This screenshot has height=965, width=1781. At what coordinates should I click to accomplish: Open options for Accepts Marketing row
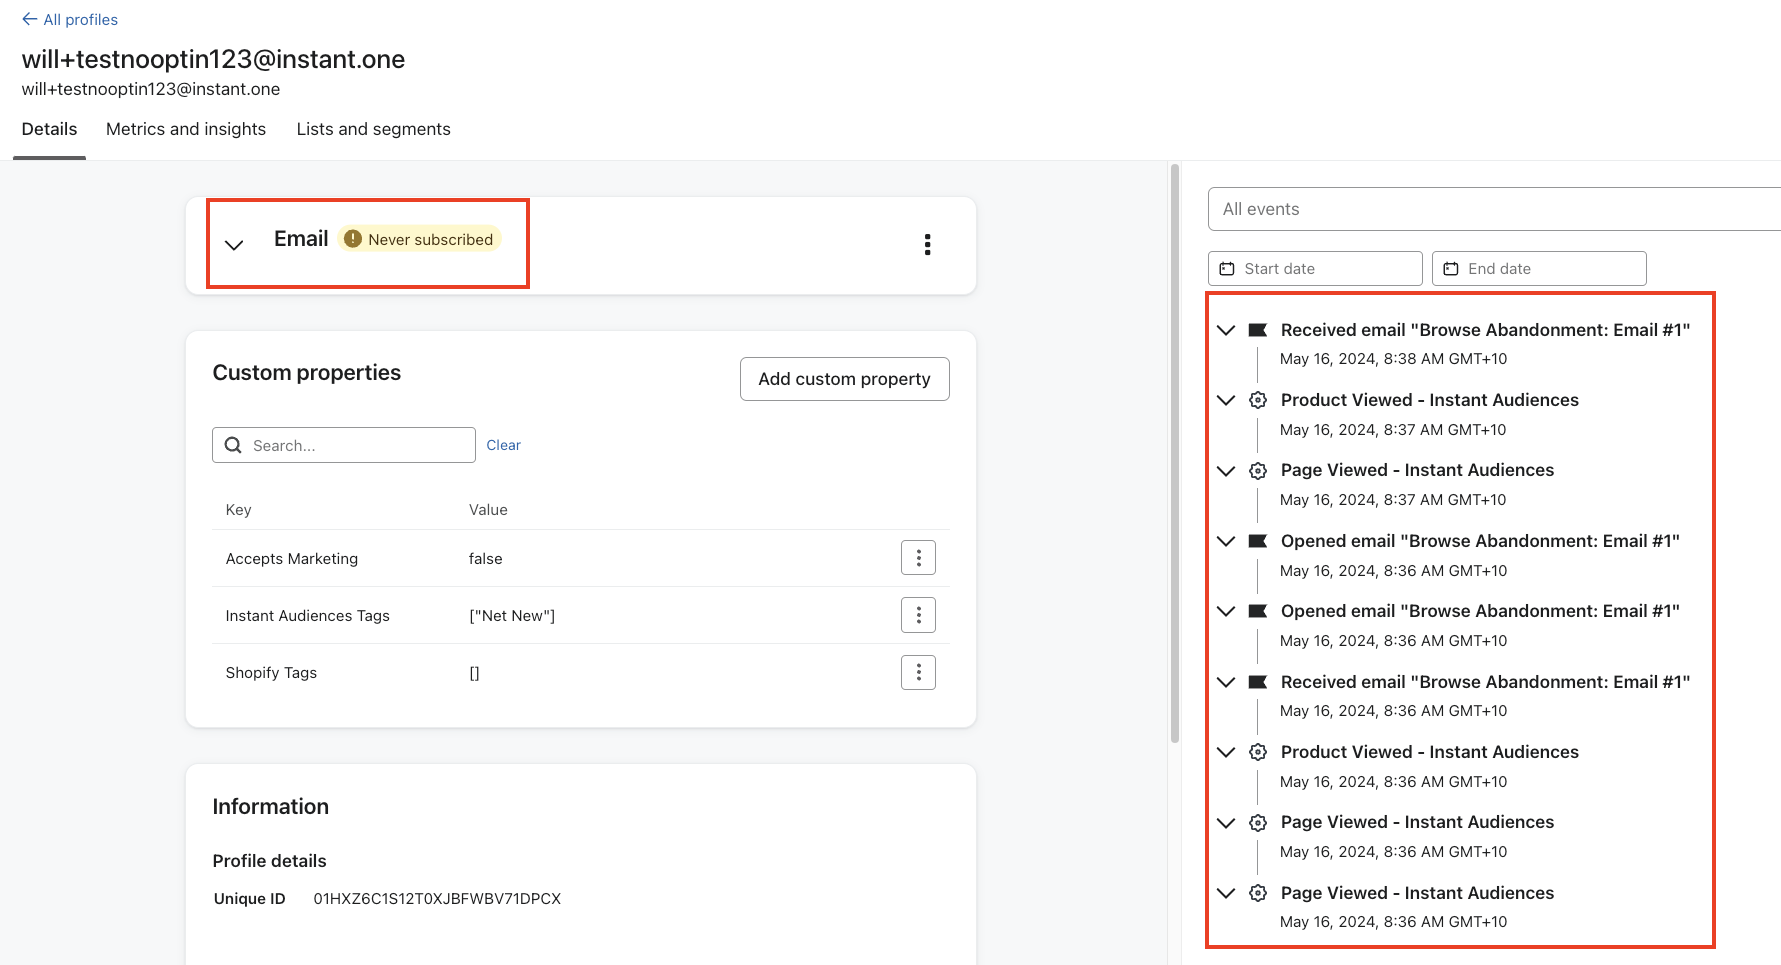(918, 558)
